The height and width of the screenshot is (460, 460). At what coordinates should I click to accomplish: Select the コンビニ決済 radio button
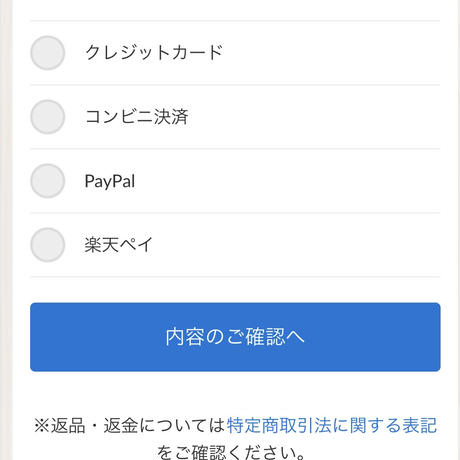pyautogui.click(x=47, y=117)
